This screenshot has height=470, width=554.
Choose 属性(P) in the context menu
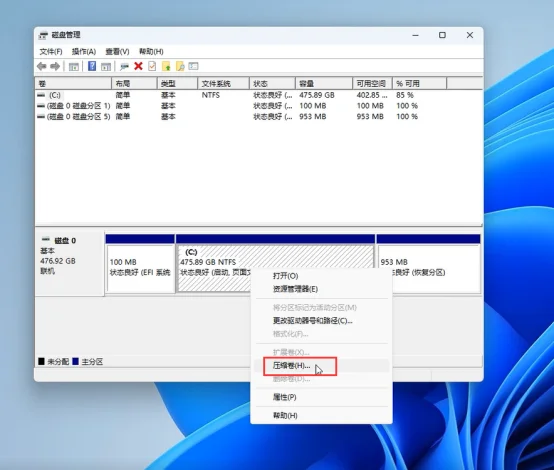point(321,397)
